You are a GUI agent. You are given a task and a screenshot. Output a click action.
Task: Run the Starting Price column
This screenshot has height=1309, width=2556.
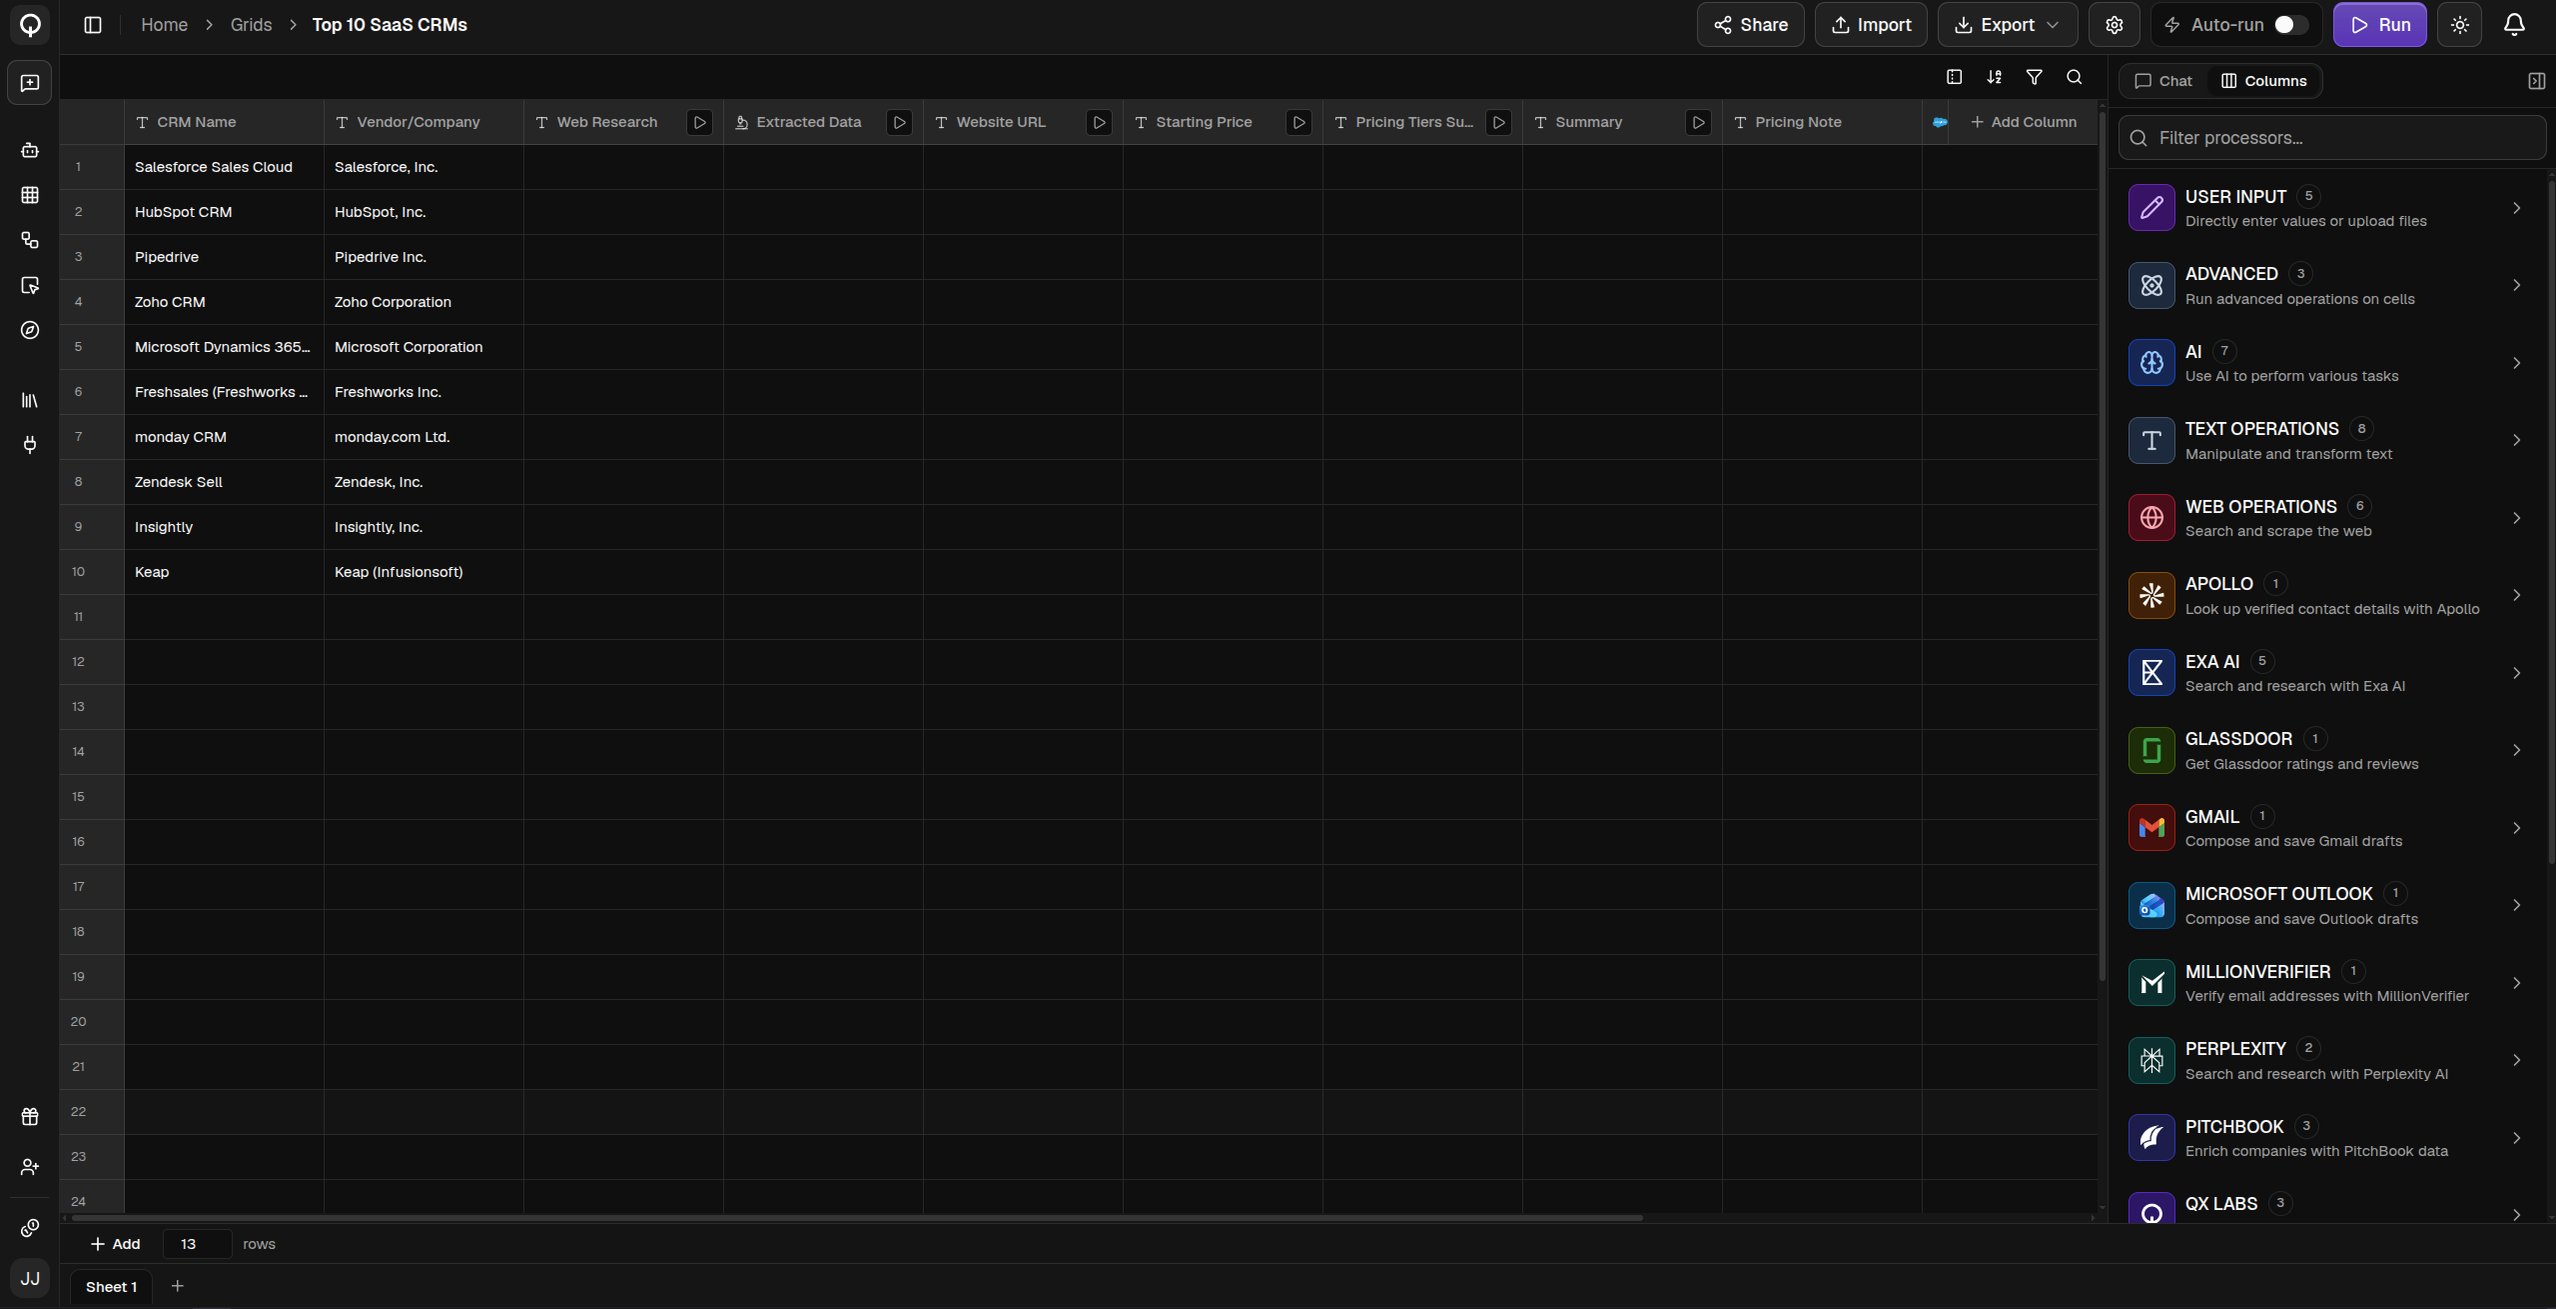pos(1298,122)
